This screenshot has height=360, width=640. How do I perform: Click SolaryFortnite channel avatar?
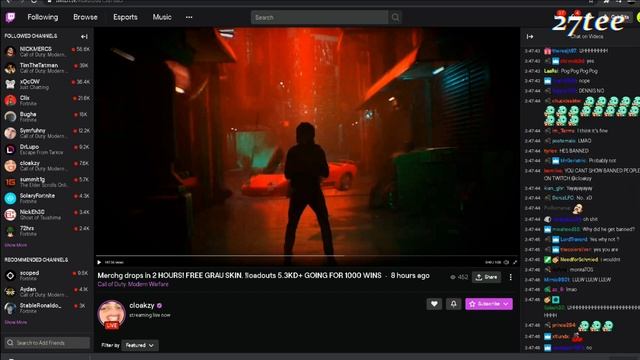[x=10, y=198]
